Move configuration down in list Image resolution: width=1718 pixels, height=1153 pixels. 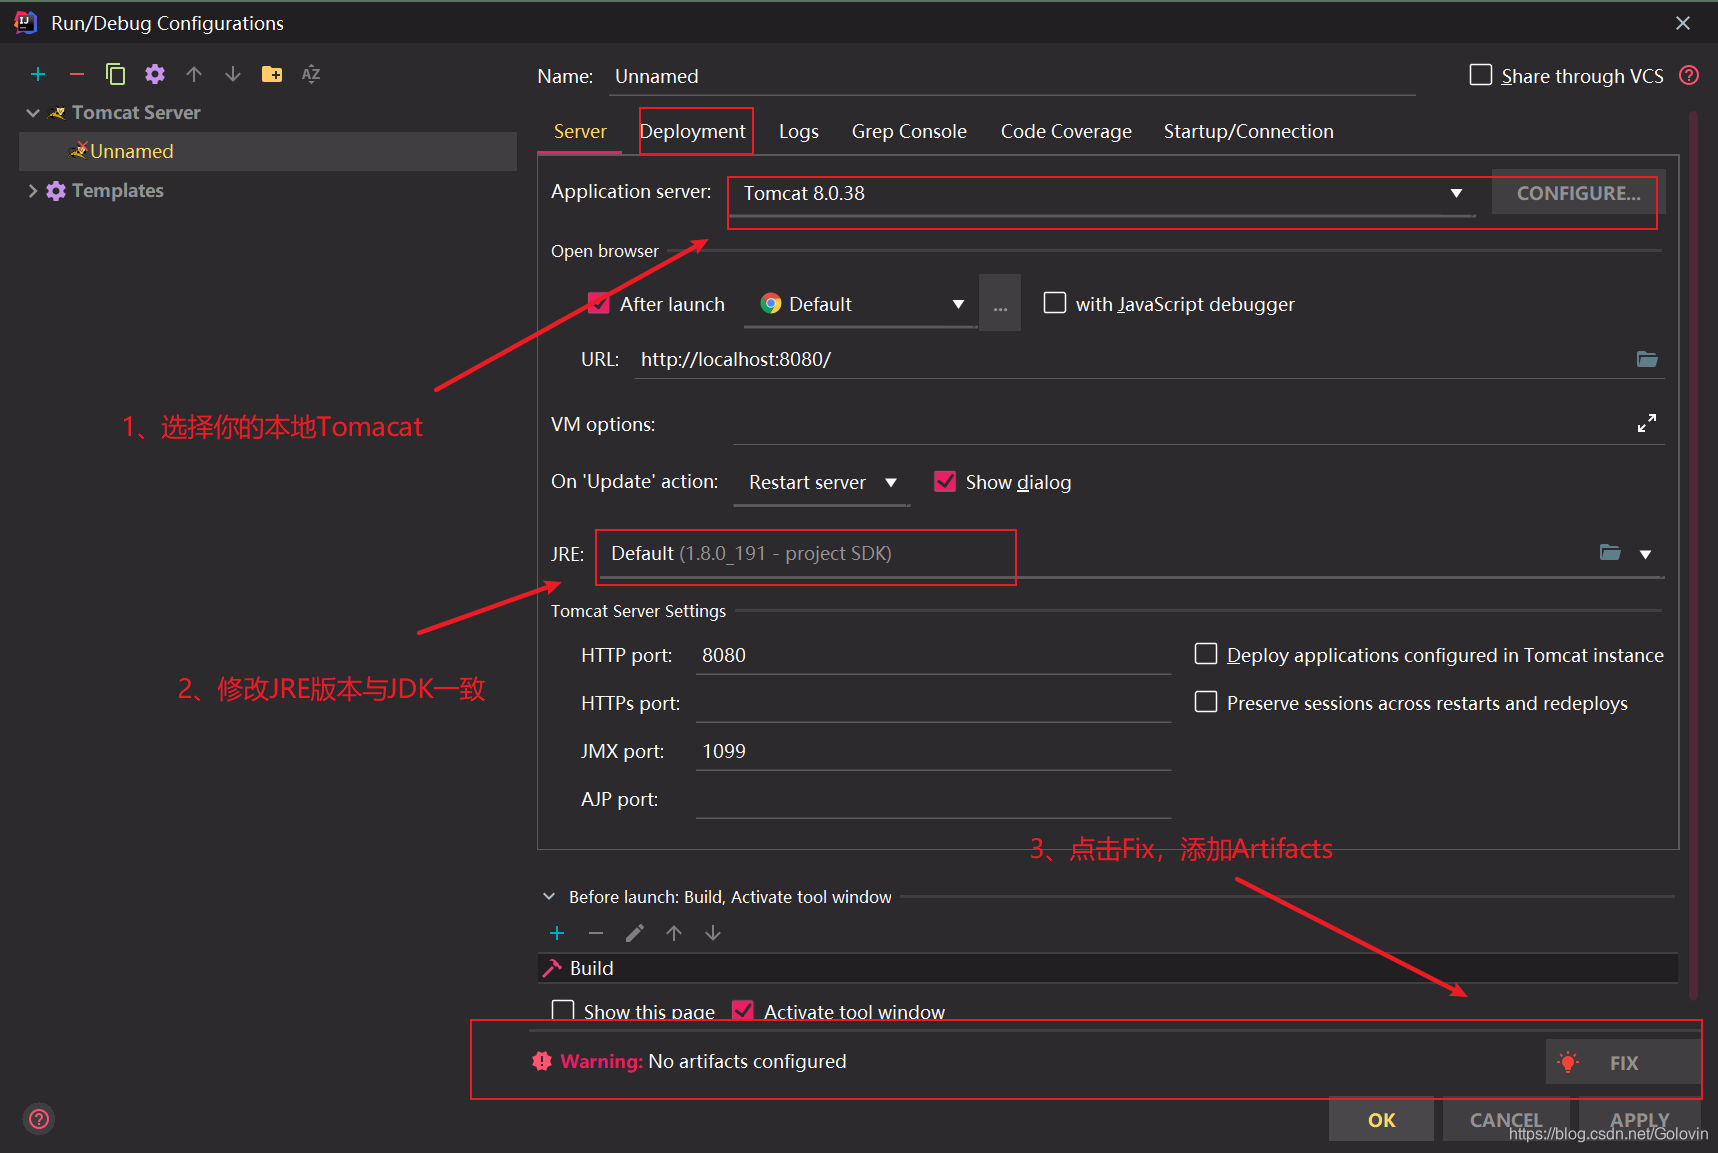[x=233, y=74]
